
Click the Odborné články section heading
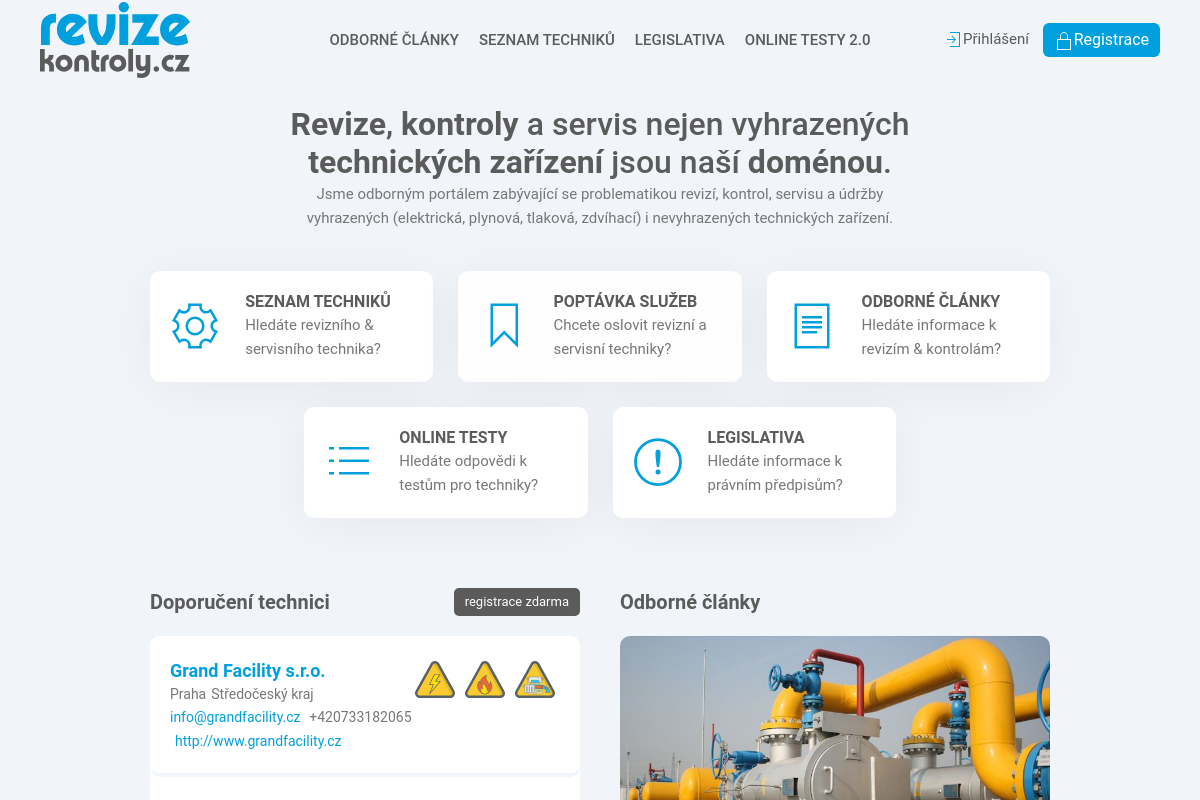pos(690,602)
